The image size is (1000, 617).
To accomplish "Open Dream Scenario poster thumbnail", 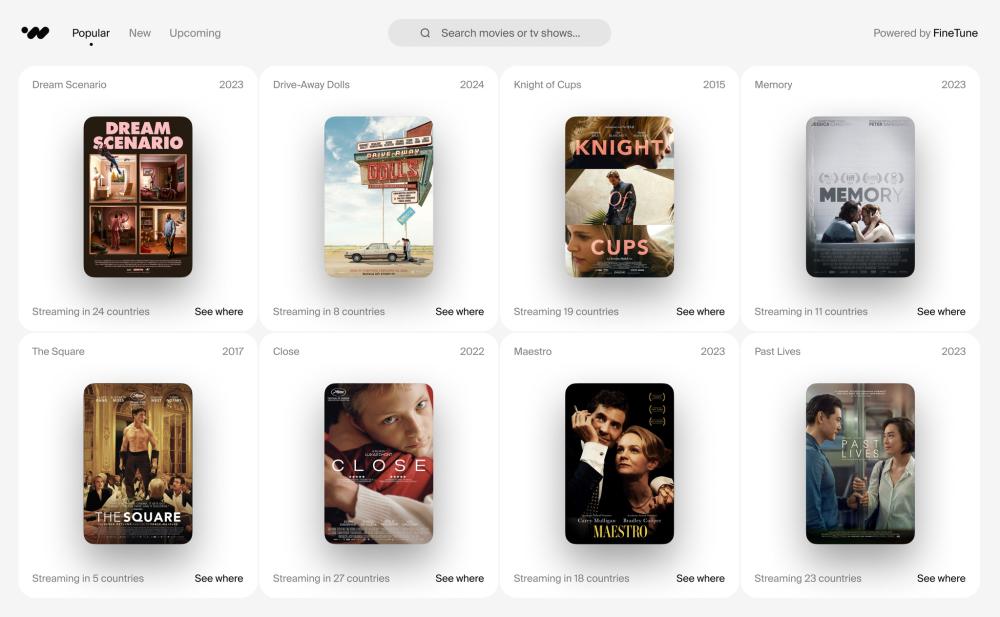I will pos(138,197).
